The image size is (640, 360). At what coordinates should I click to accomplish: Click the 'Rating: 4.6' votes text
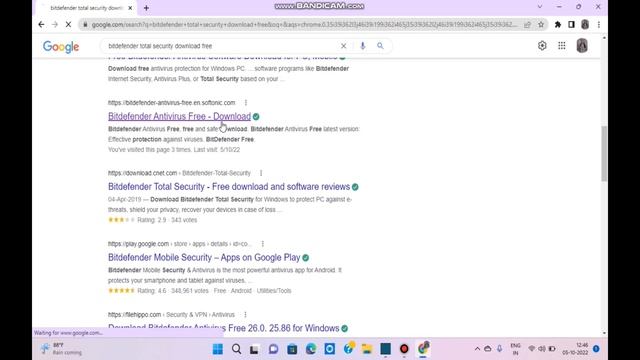173,291
